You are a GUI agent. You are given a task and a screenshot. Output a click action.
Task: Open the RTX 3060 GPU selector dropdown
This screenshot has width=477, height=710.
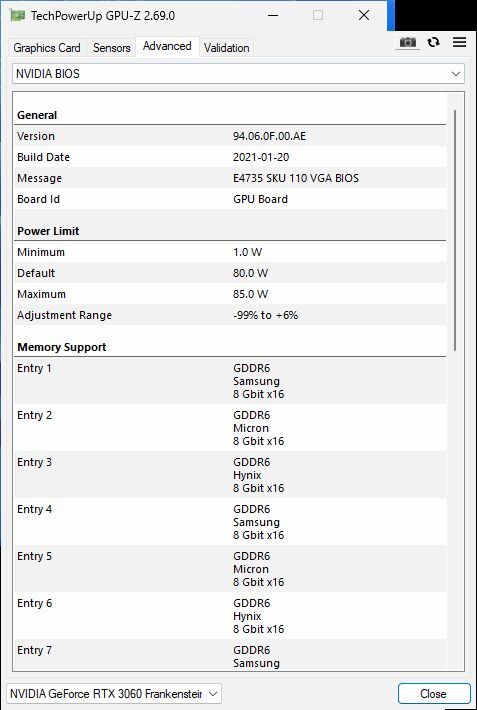coord(114,693)
